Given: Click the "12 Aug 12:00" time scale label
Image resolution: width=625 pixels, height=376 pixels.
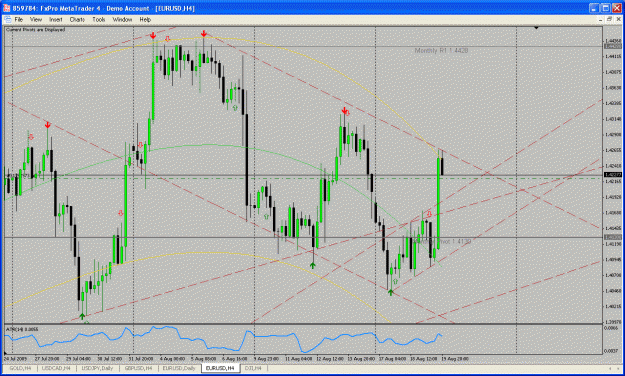Looking at the screenshot, I should 330,358.
